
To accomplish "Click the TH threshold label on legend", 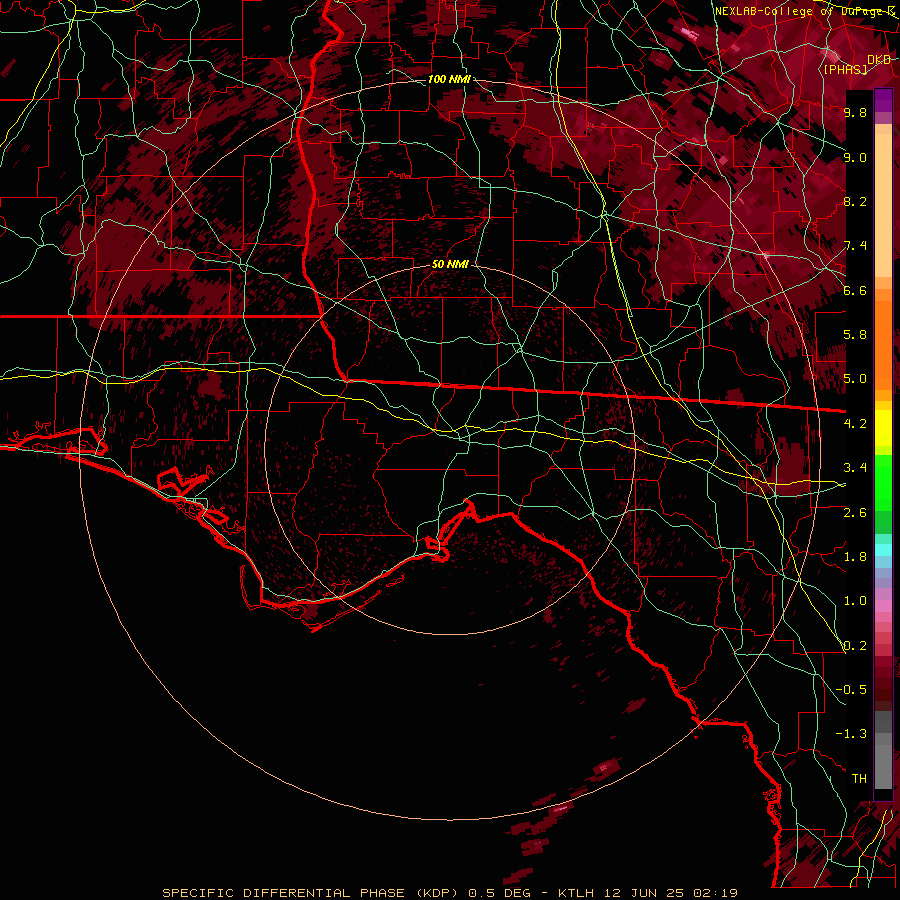I will click(859, 779).
